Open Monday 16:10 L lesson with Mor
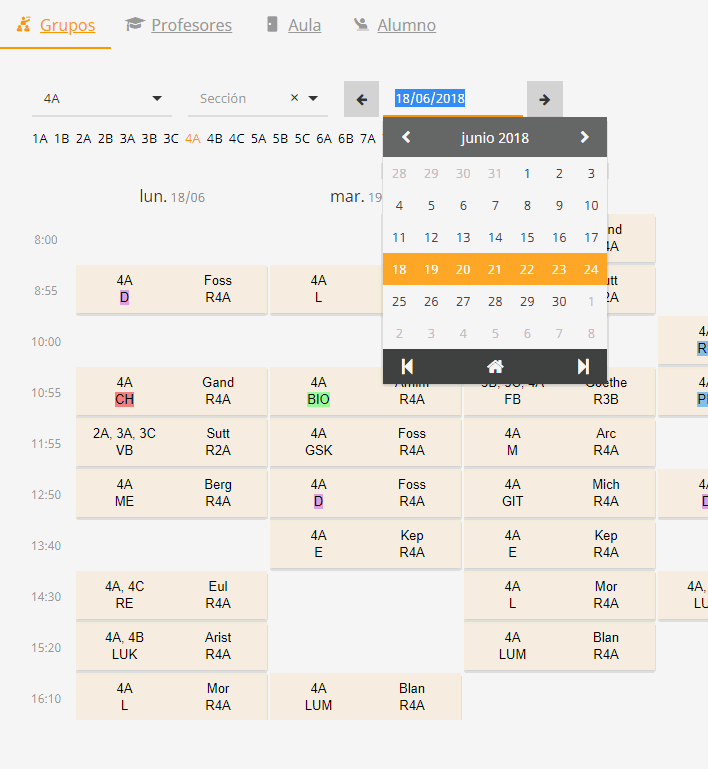The width and height of the screenshot is (708, 769). coord(171,697)
